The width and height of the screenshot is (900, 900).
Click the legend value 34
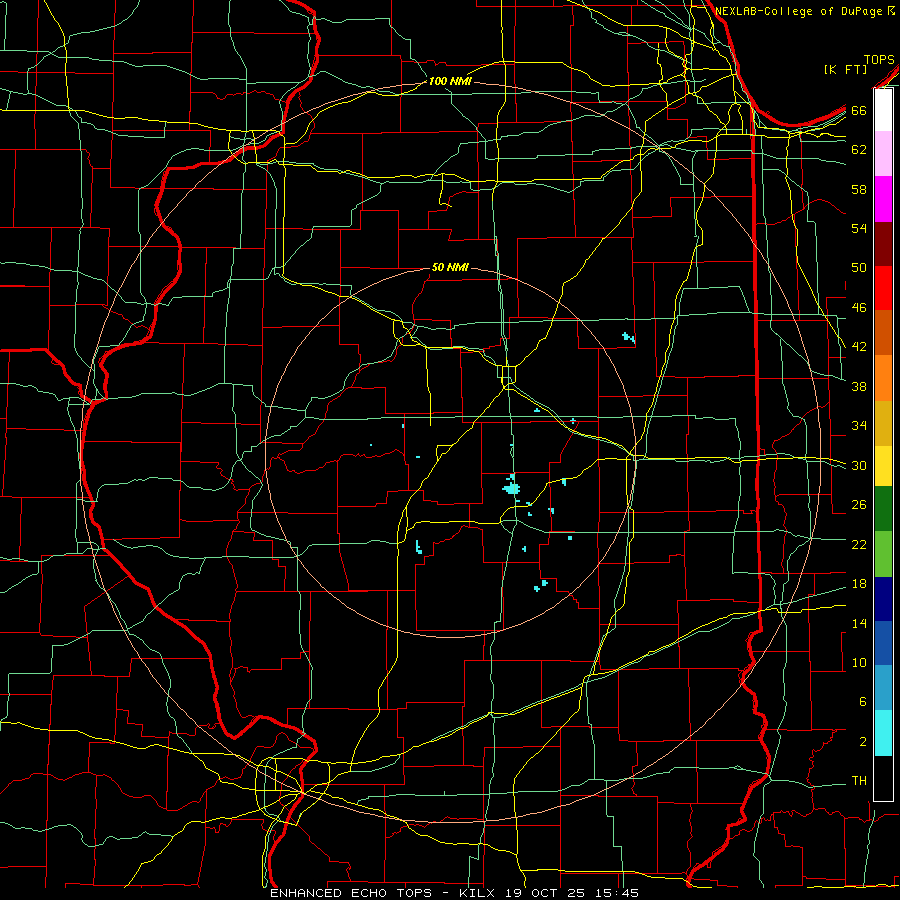click(x=859, y=425)
